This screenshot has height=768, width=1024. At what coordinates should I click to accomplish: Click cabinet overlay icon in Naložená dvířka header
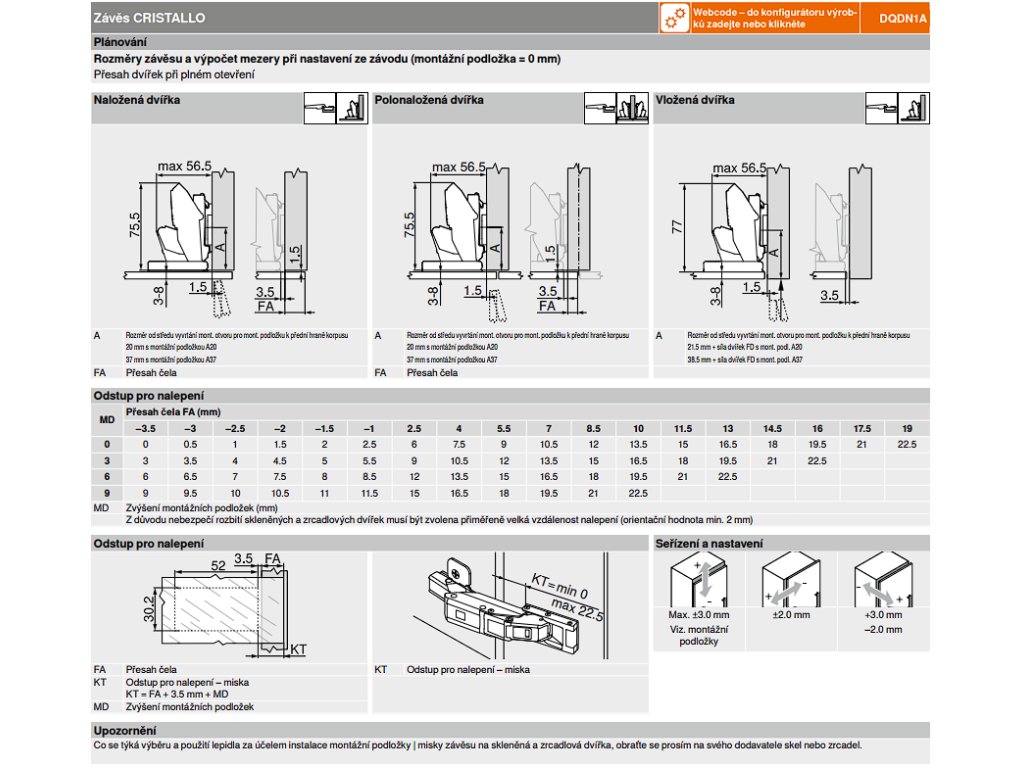click(x=352, y=106)
